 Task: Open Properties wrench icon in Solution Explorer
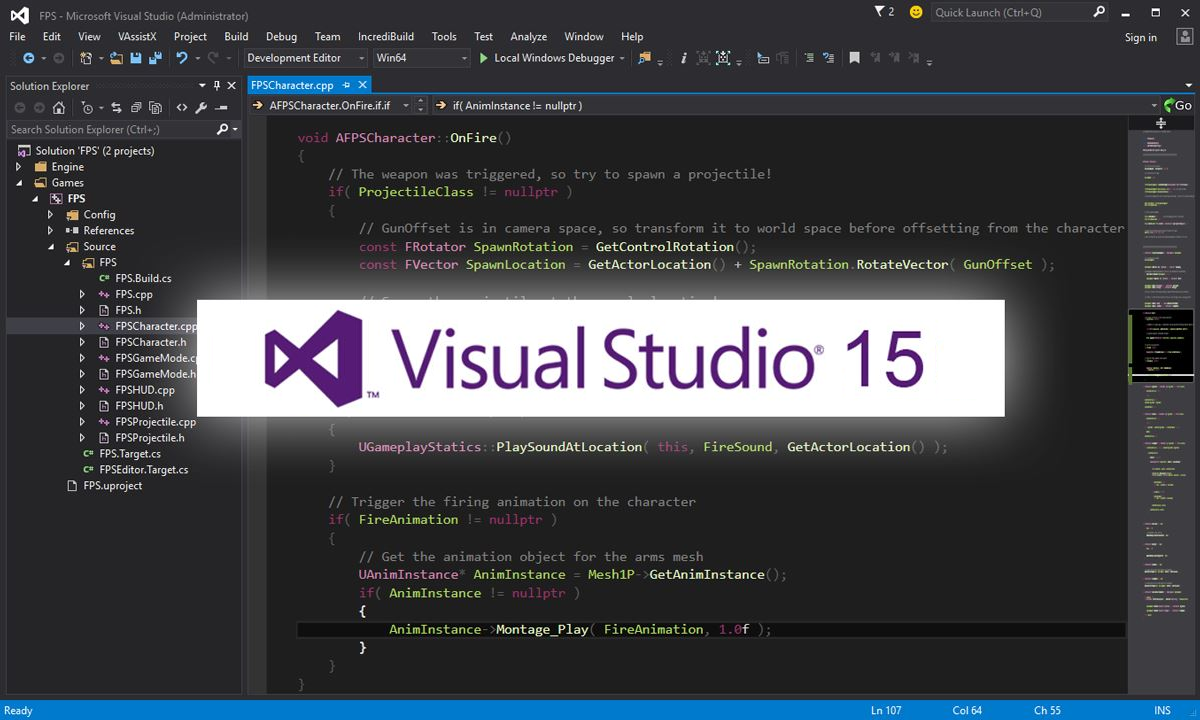(201, 108)
